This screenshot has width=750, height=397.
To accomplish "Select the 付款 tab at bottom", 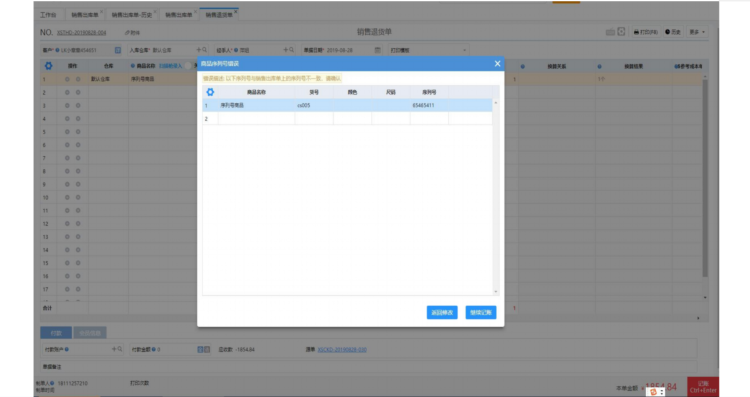I will (56, 333).
